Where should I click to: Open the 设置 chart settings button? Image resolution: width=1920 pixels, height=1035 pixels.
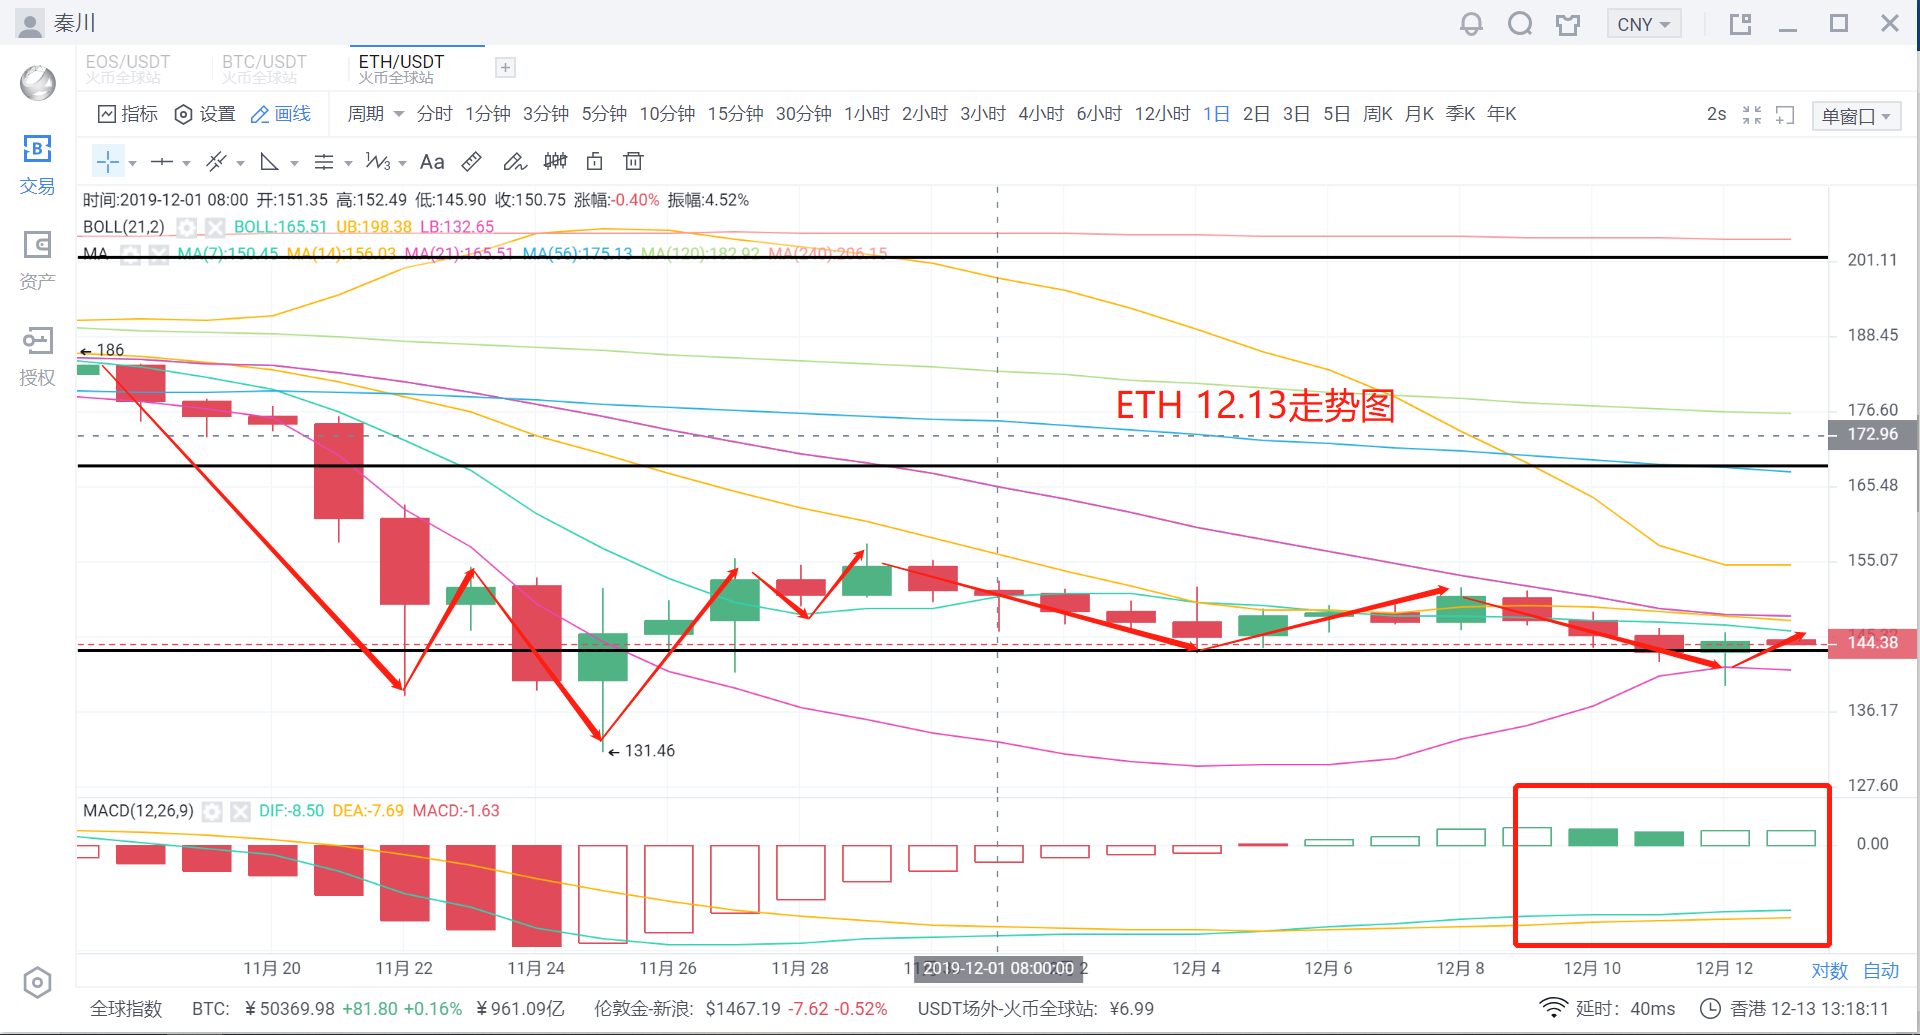tap(205, 114)
